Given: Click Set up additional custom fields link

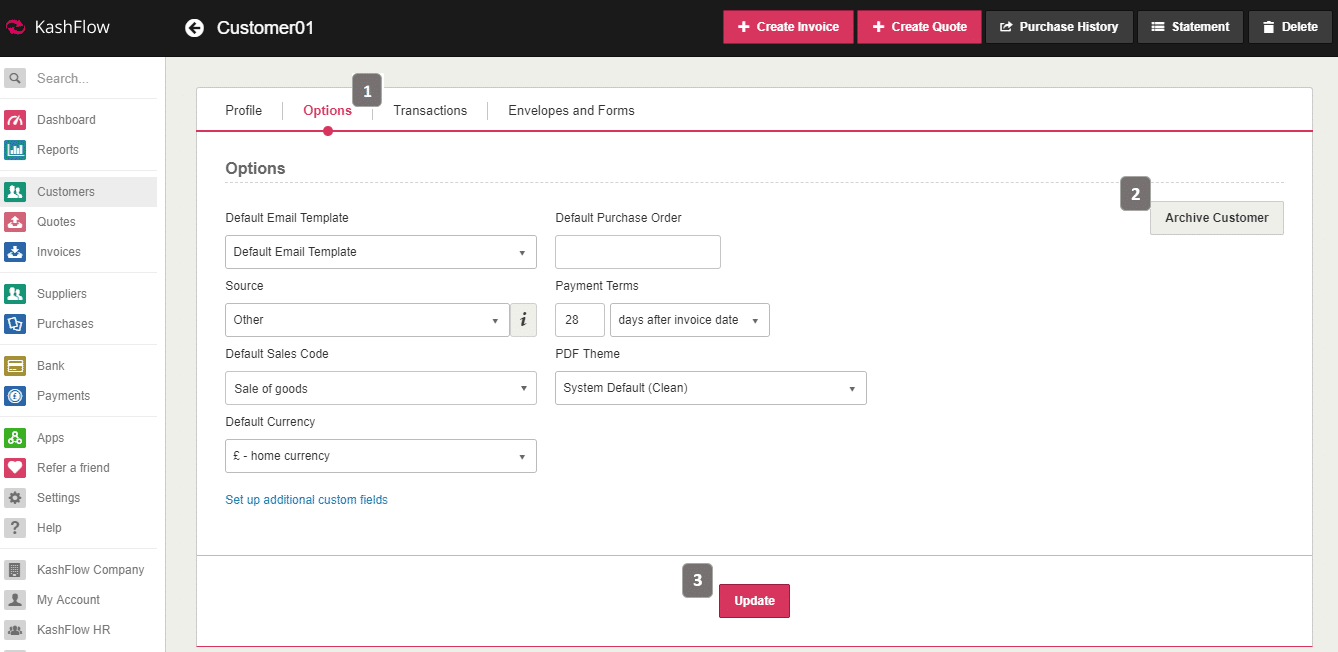Looking at the screenshot, I should 306,500.
